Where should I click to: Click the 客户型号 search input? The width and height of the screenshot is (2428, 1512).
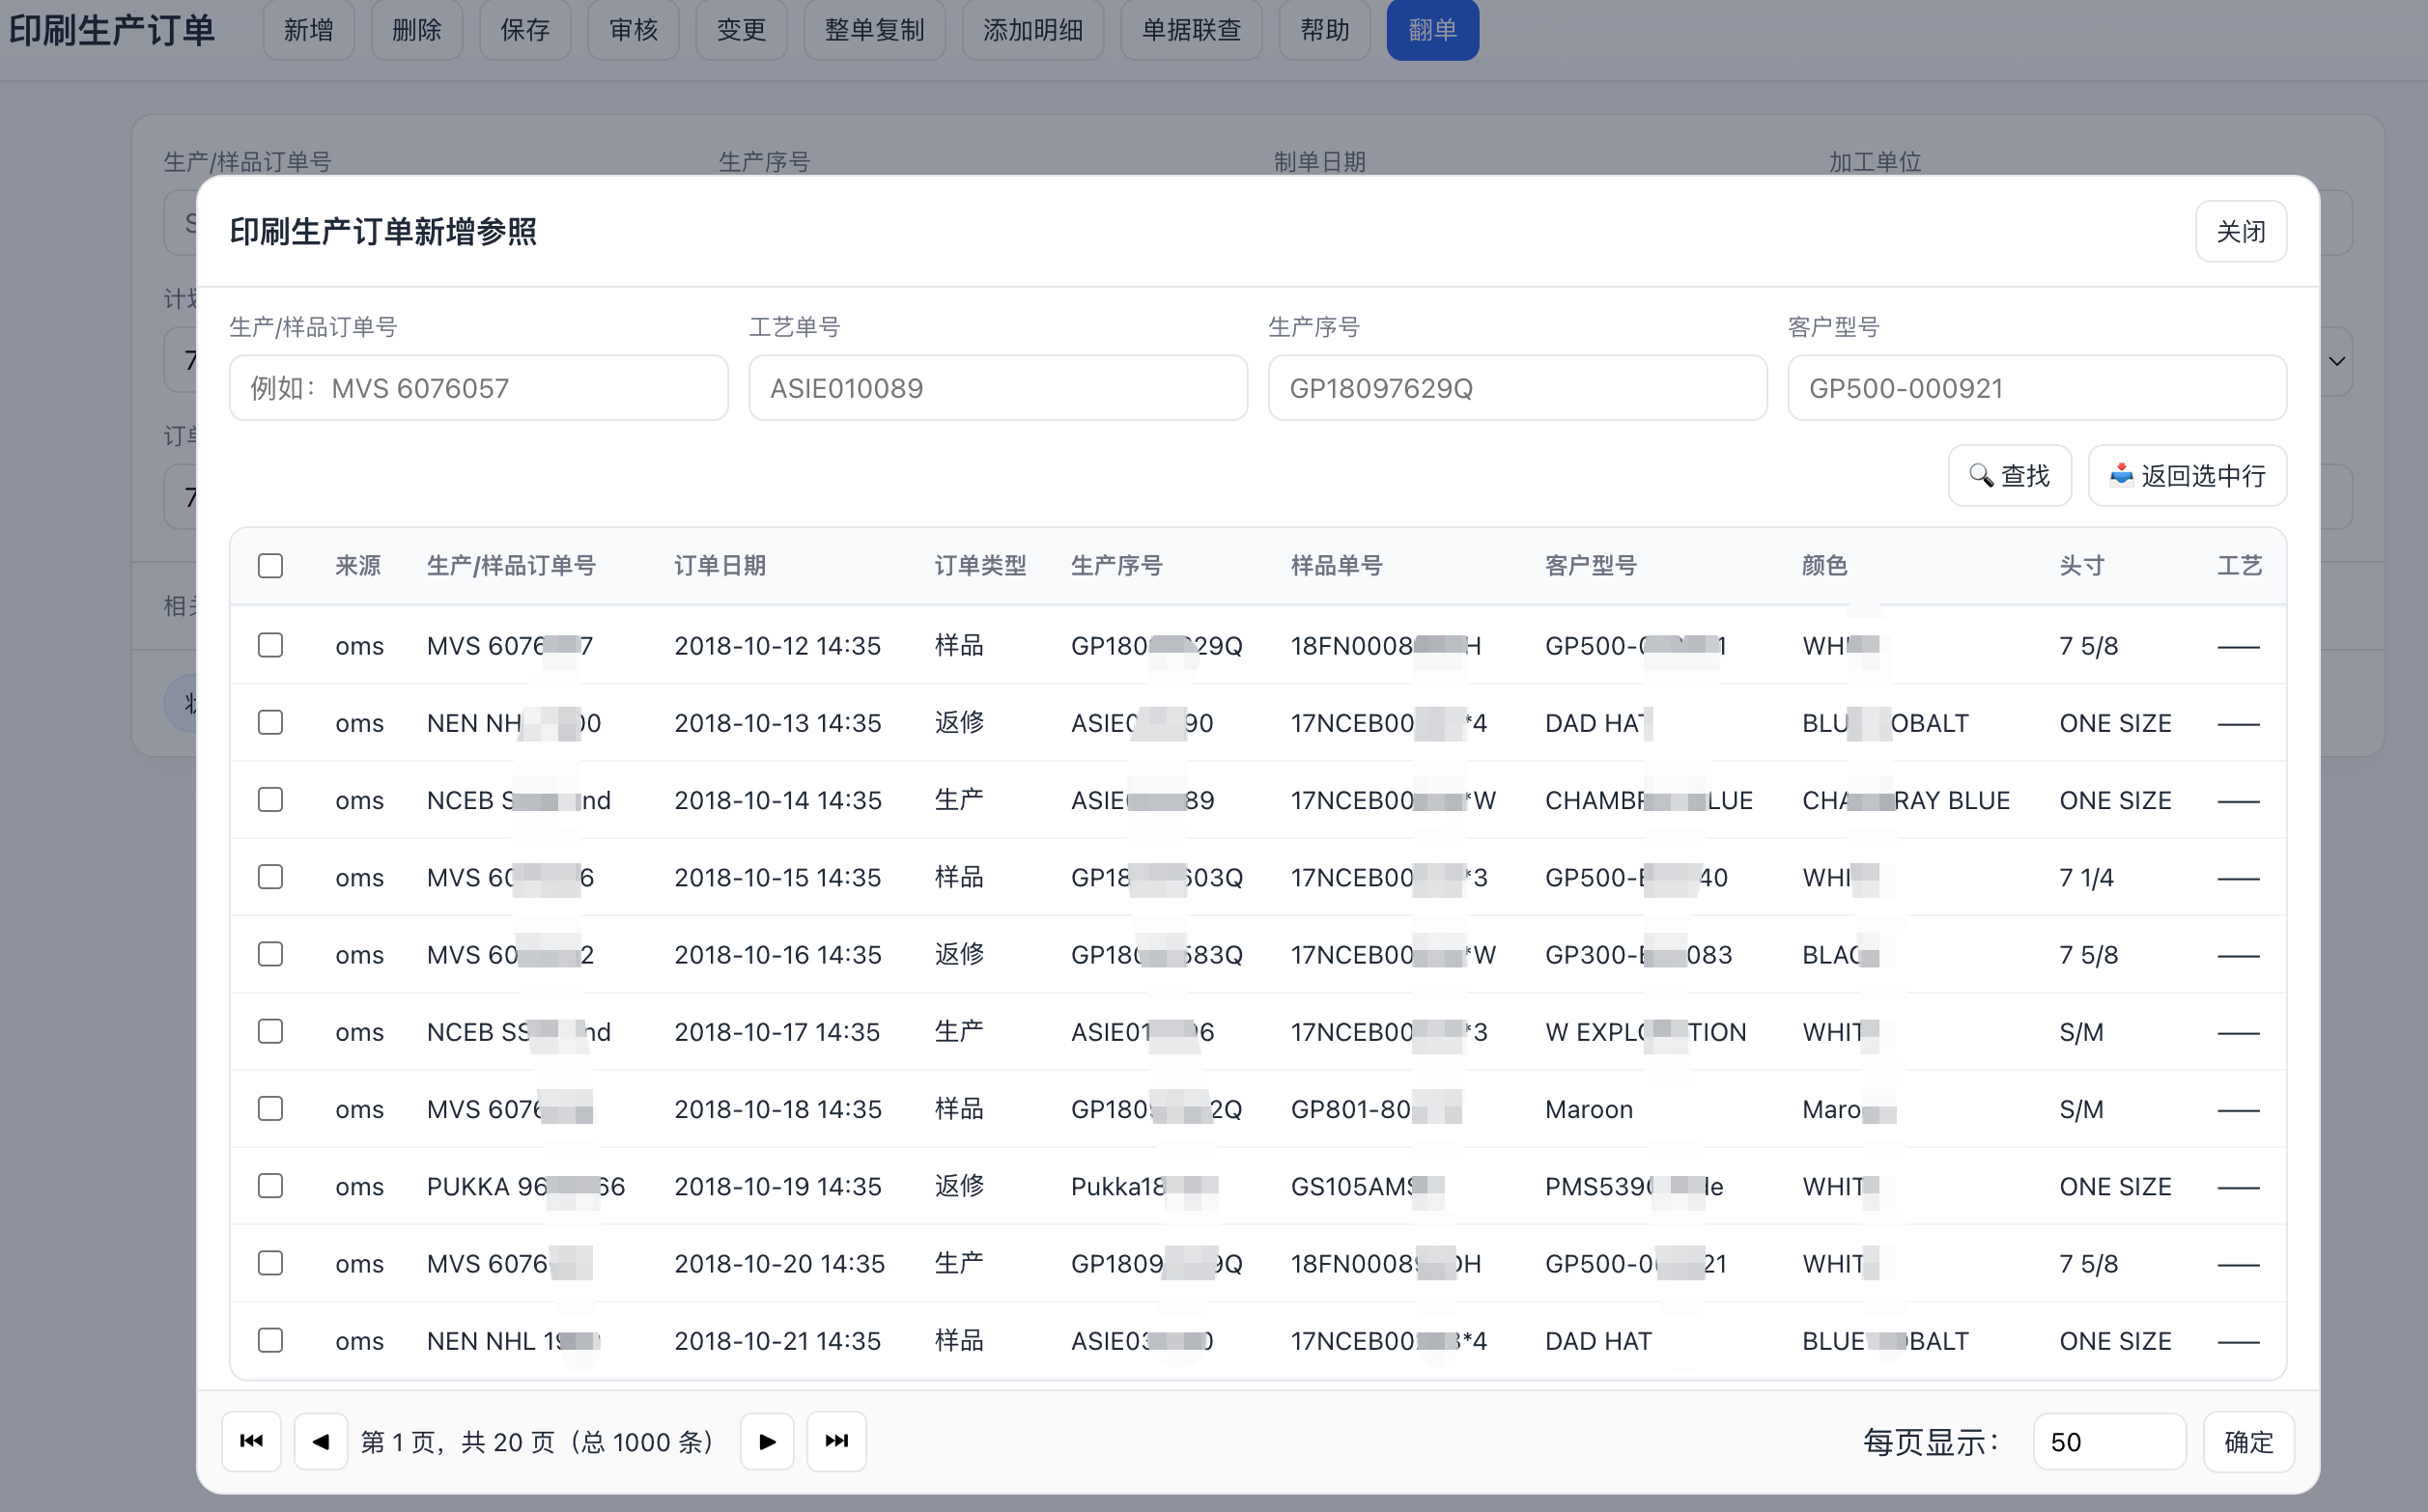pos(2036,388)
